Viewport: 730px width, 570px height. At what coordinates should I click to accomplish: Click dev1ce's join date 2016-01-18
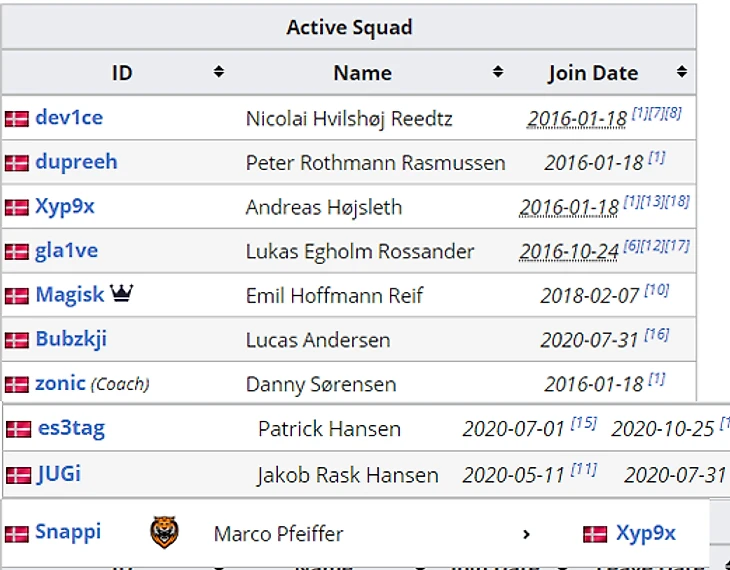click(577, 119)
